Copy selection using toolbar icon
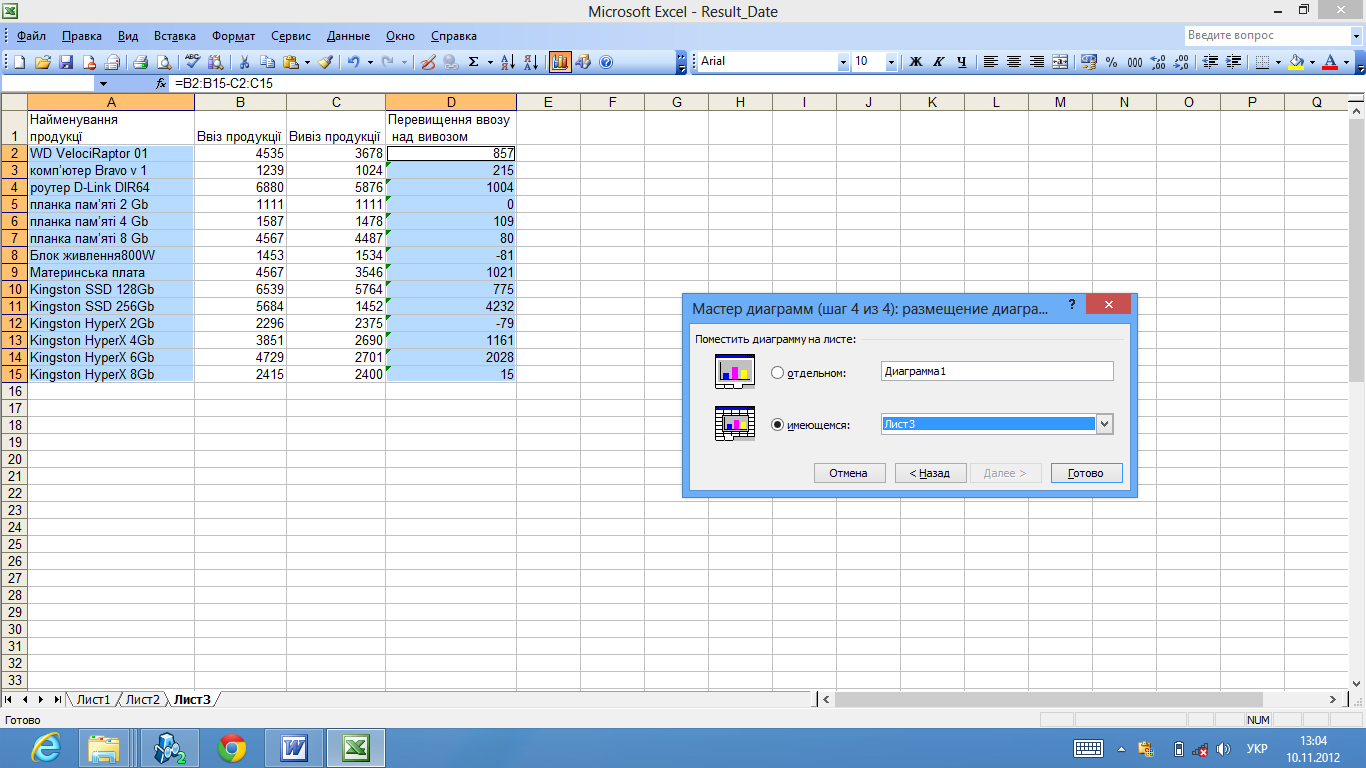 [x=267, y=62]
